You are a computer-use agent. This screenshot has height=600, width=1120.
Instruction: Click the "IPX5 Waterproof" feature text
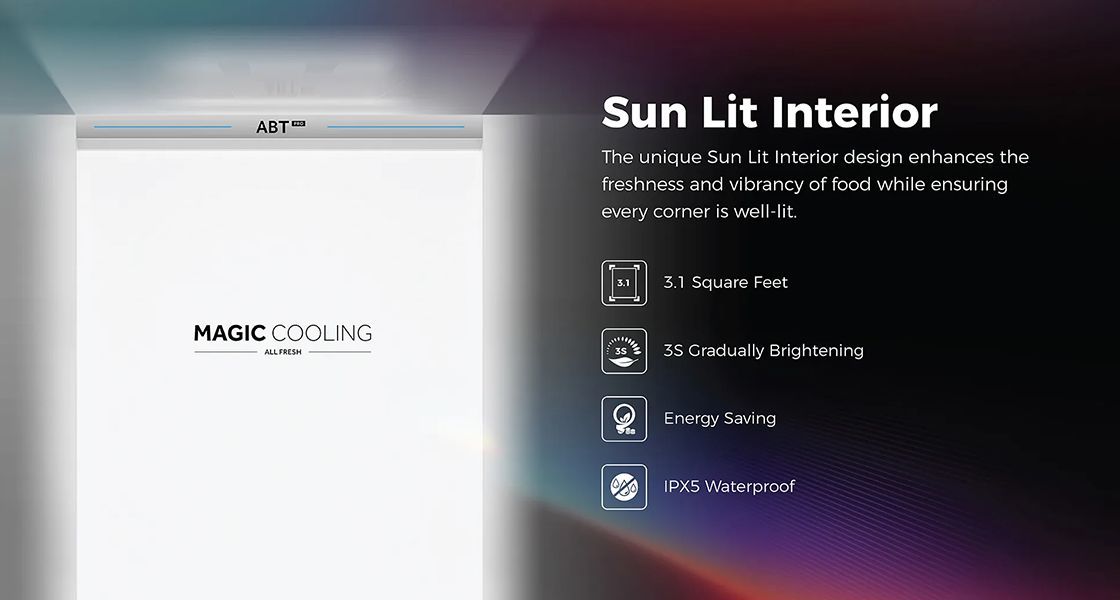729,487
